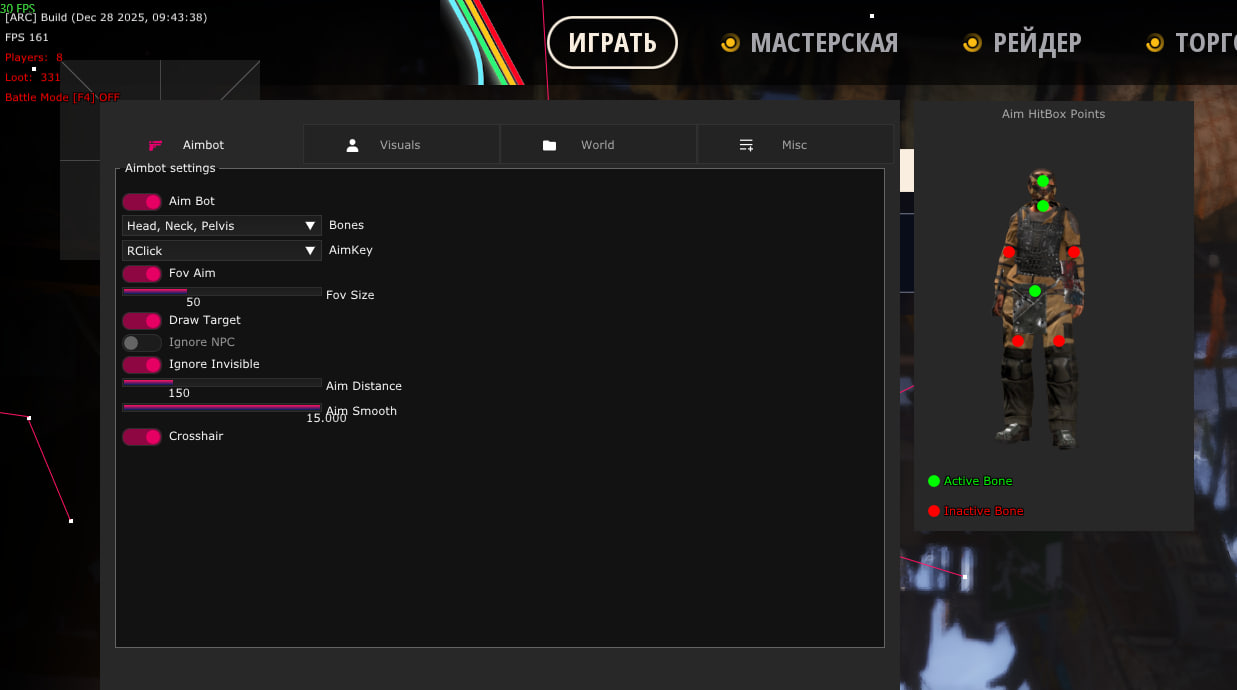This screenshot has width=1237, height=690.
Task: Disable the Aim Bot toggle
Action: pyautogui.click(x=142, y=202)
